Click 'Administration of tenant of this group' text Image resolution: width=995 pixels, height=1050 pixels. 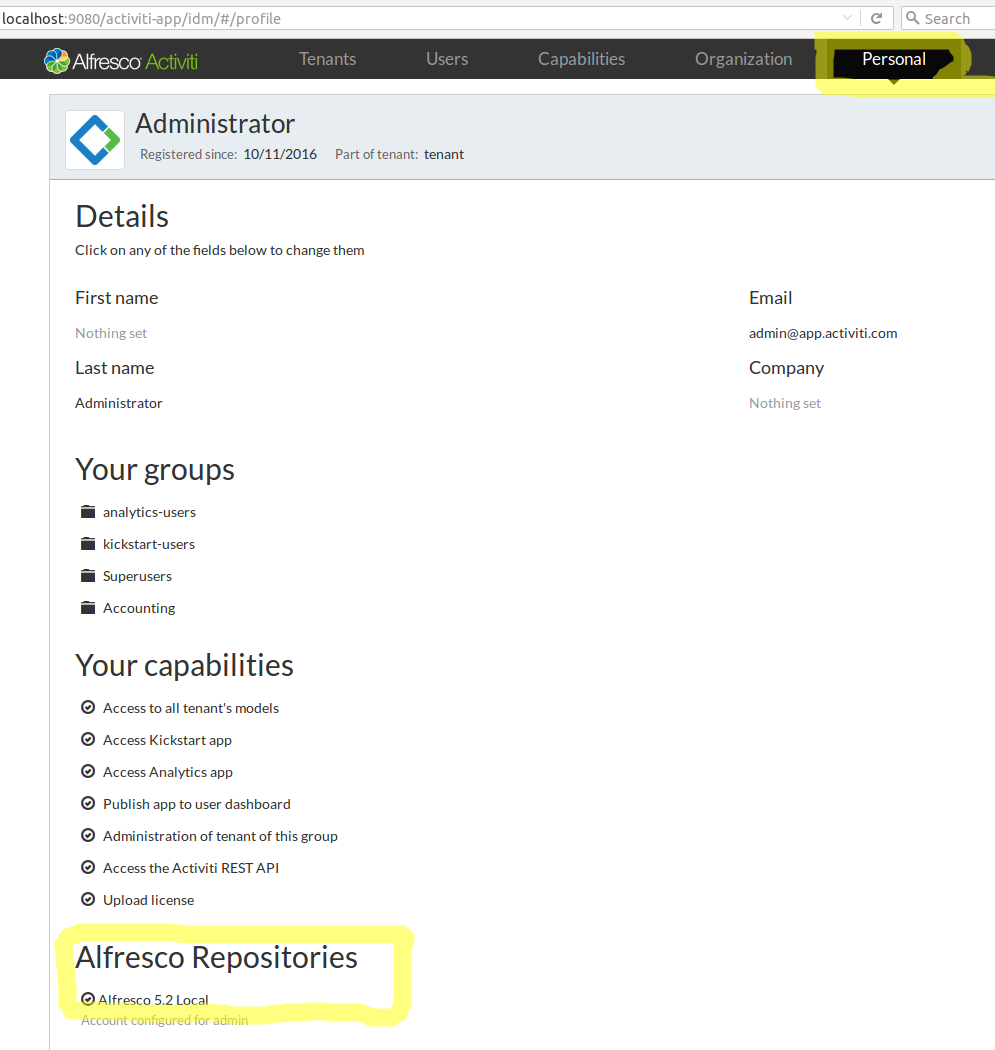[x=220, y=836]
